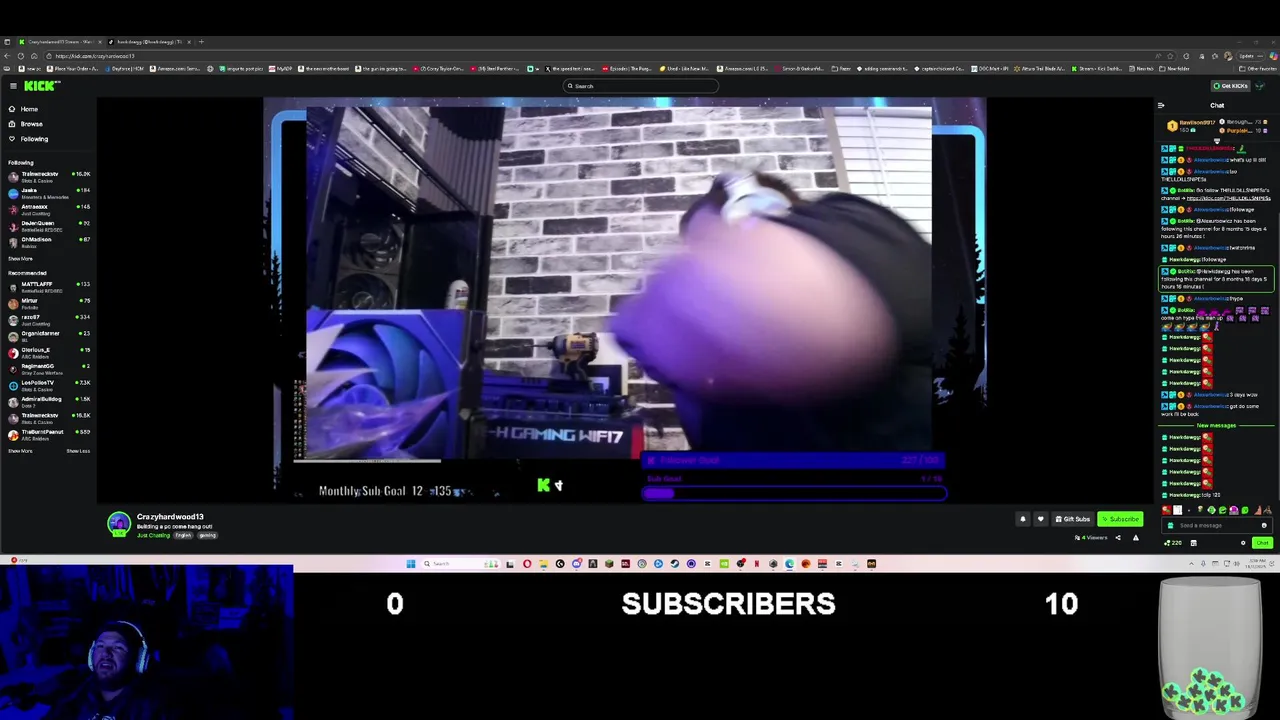
Task: Click Crazyhardwood13 streamer avatar
Action: [119, 523]
